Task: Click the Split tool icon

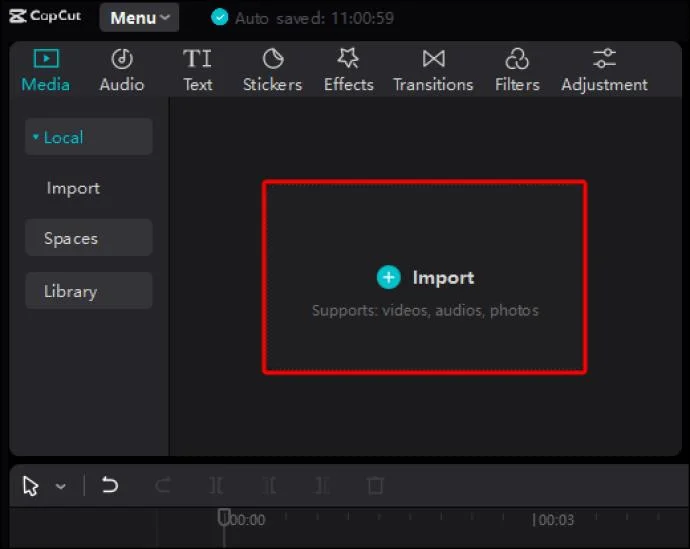Action: [x=216, y=486]
